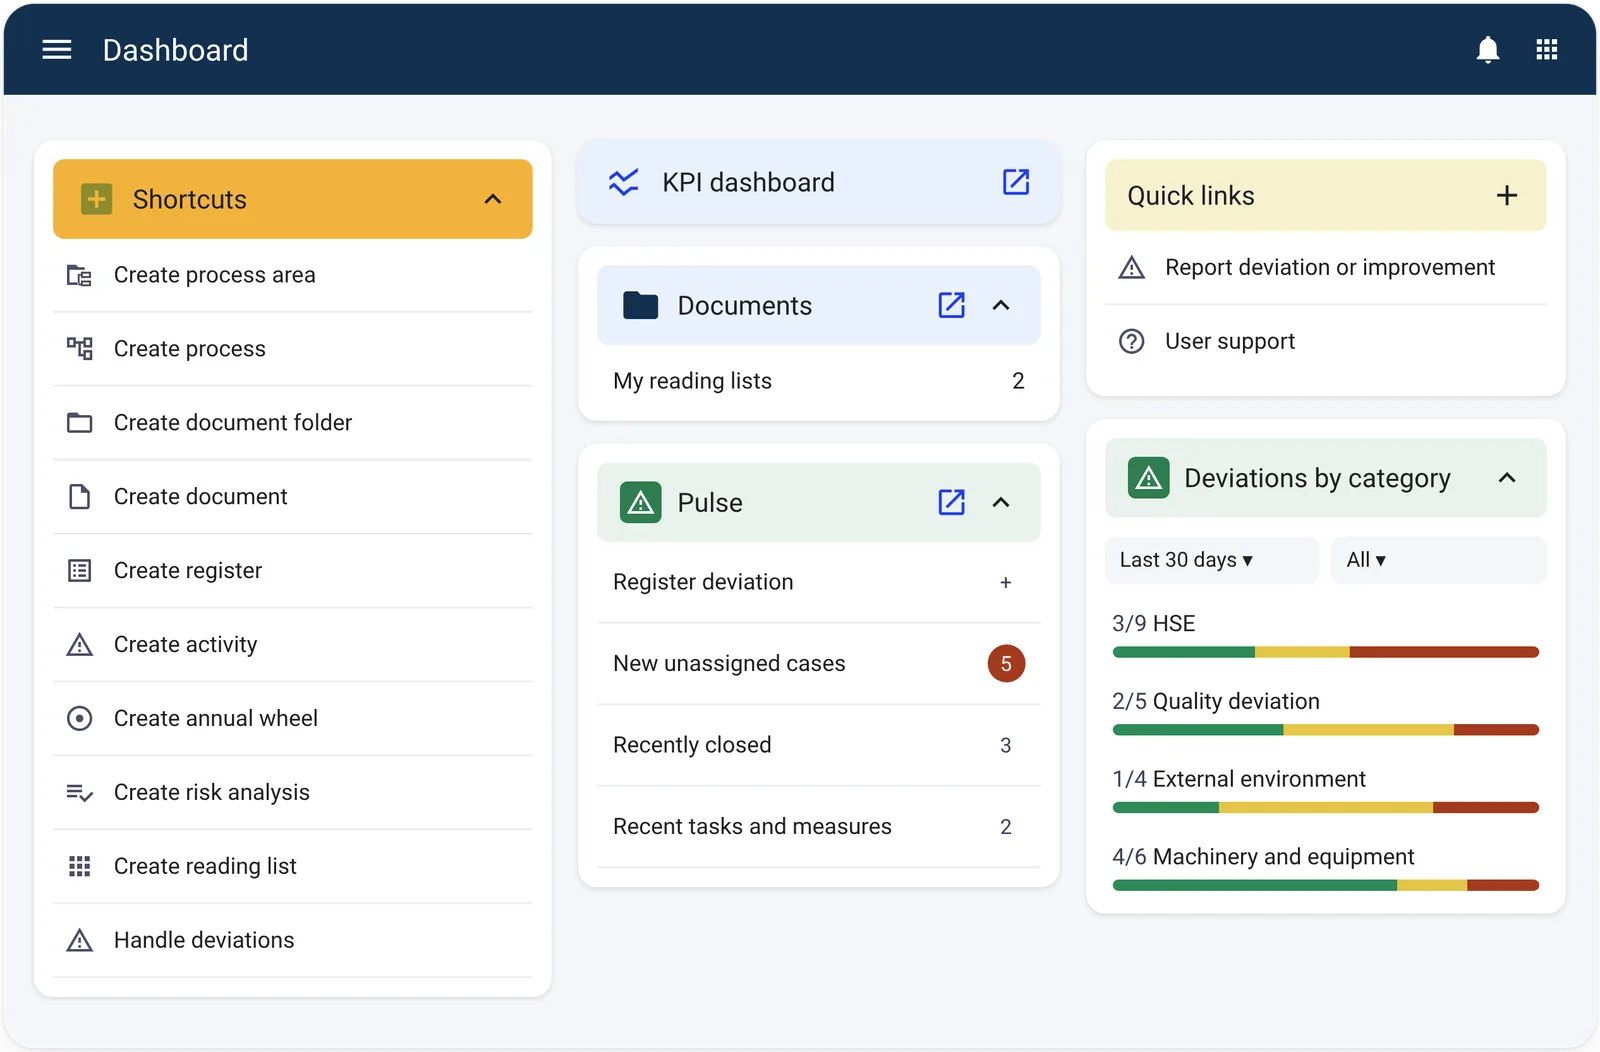Select Create document shortcut

[x=292, y=497]
